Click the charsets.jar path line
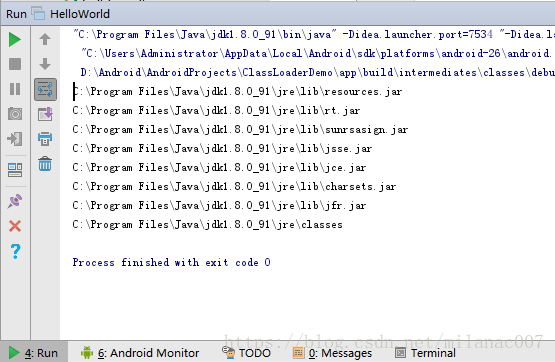555x362 pixels. tap(234, 186)
